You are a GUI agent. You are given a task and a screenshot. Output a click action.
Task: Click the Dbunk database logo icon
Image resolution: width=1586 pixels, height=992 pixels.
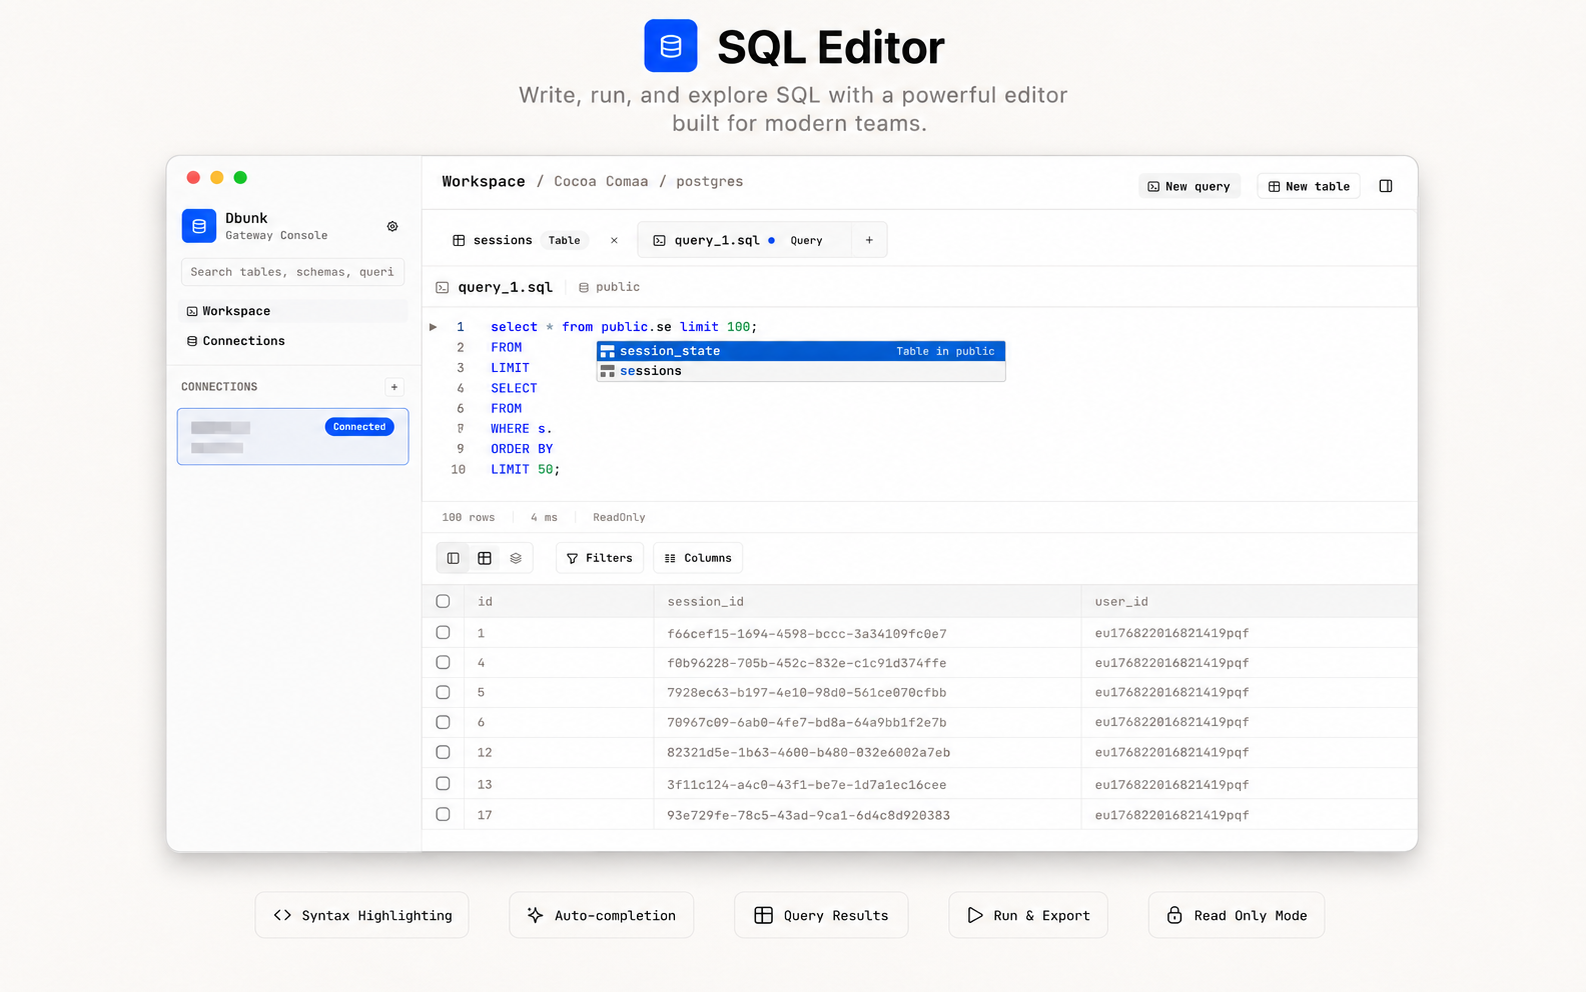[x=199, y=226]
